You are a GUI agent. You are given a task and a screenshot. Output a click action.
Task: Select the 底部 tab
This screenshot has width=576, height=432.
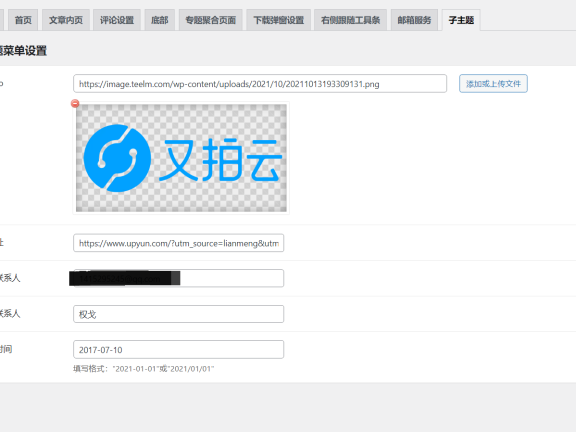159,20
